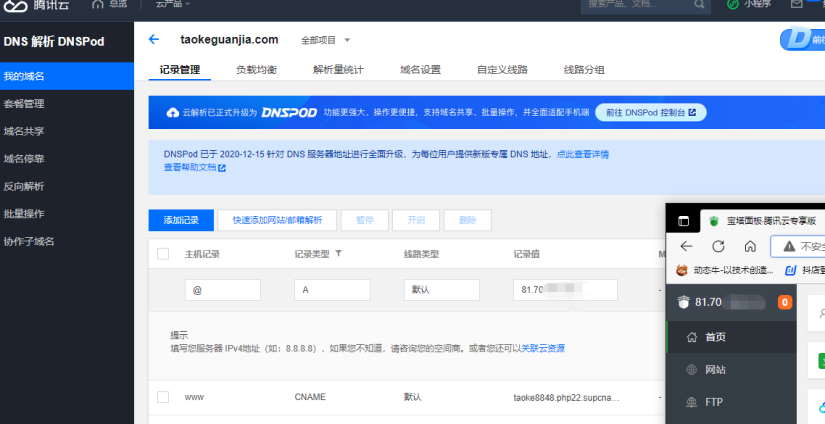Click the 前往 DNSPod 控制台 button

click(650, 113)
